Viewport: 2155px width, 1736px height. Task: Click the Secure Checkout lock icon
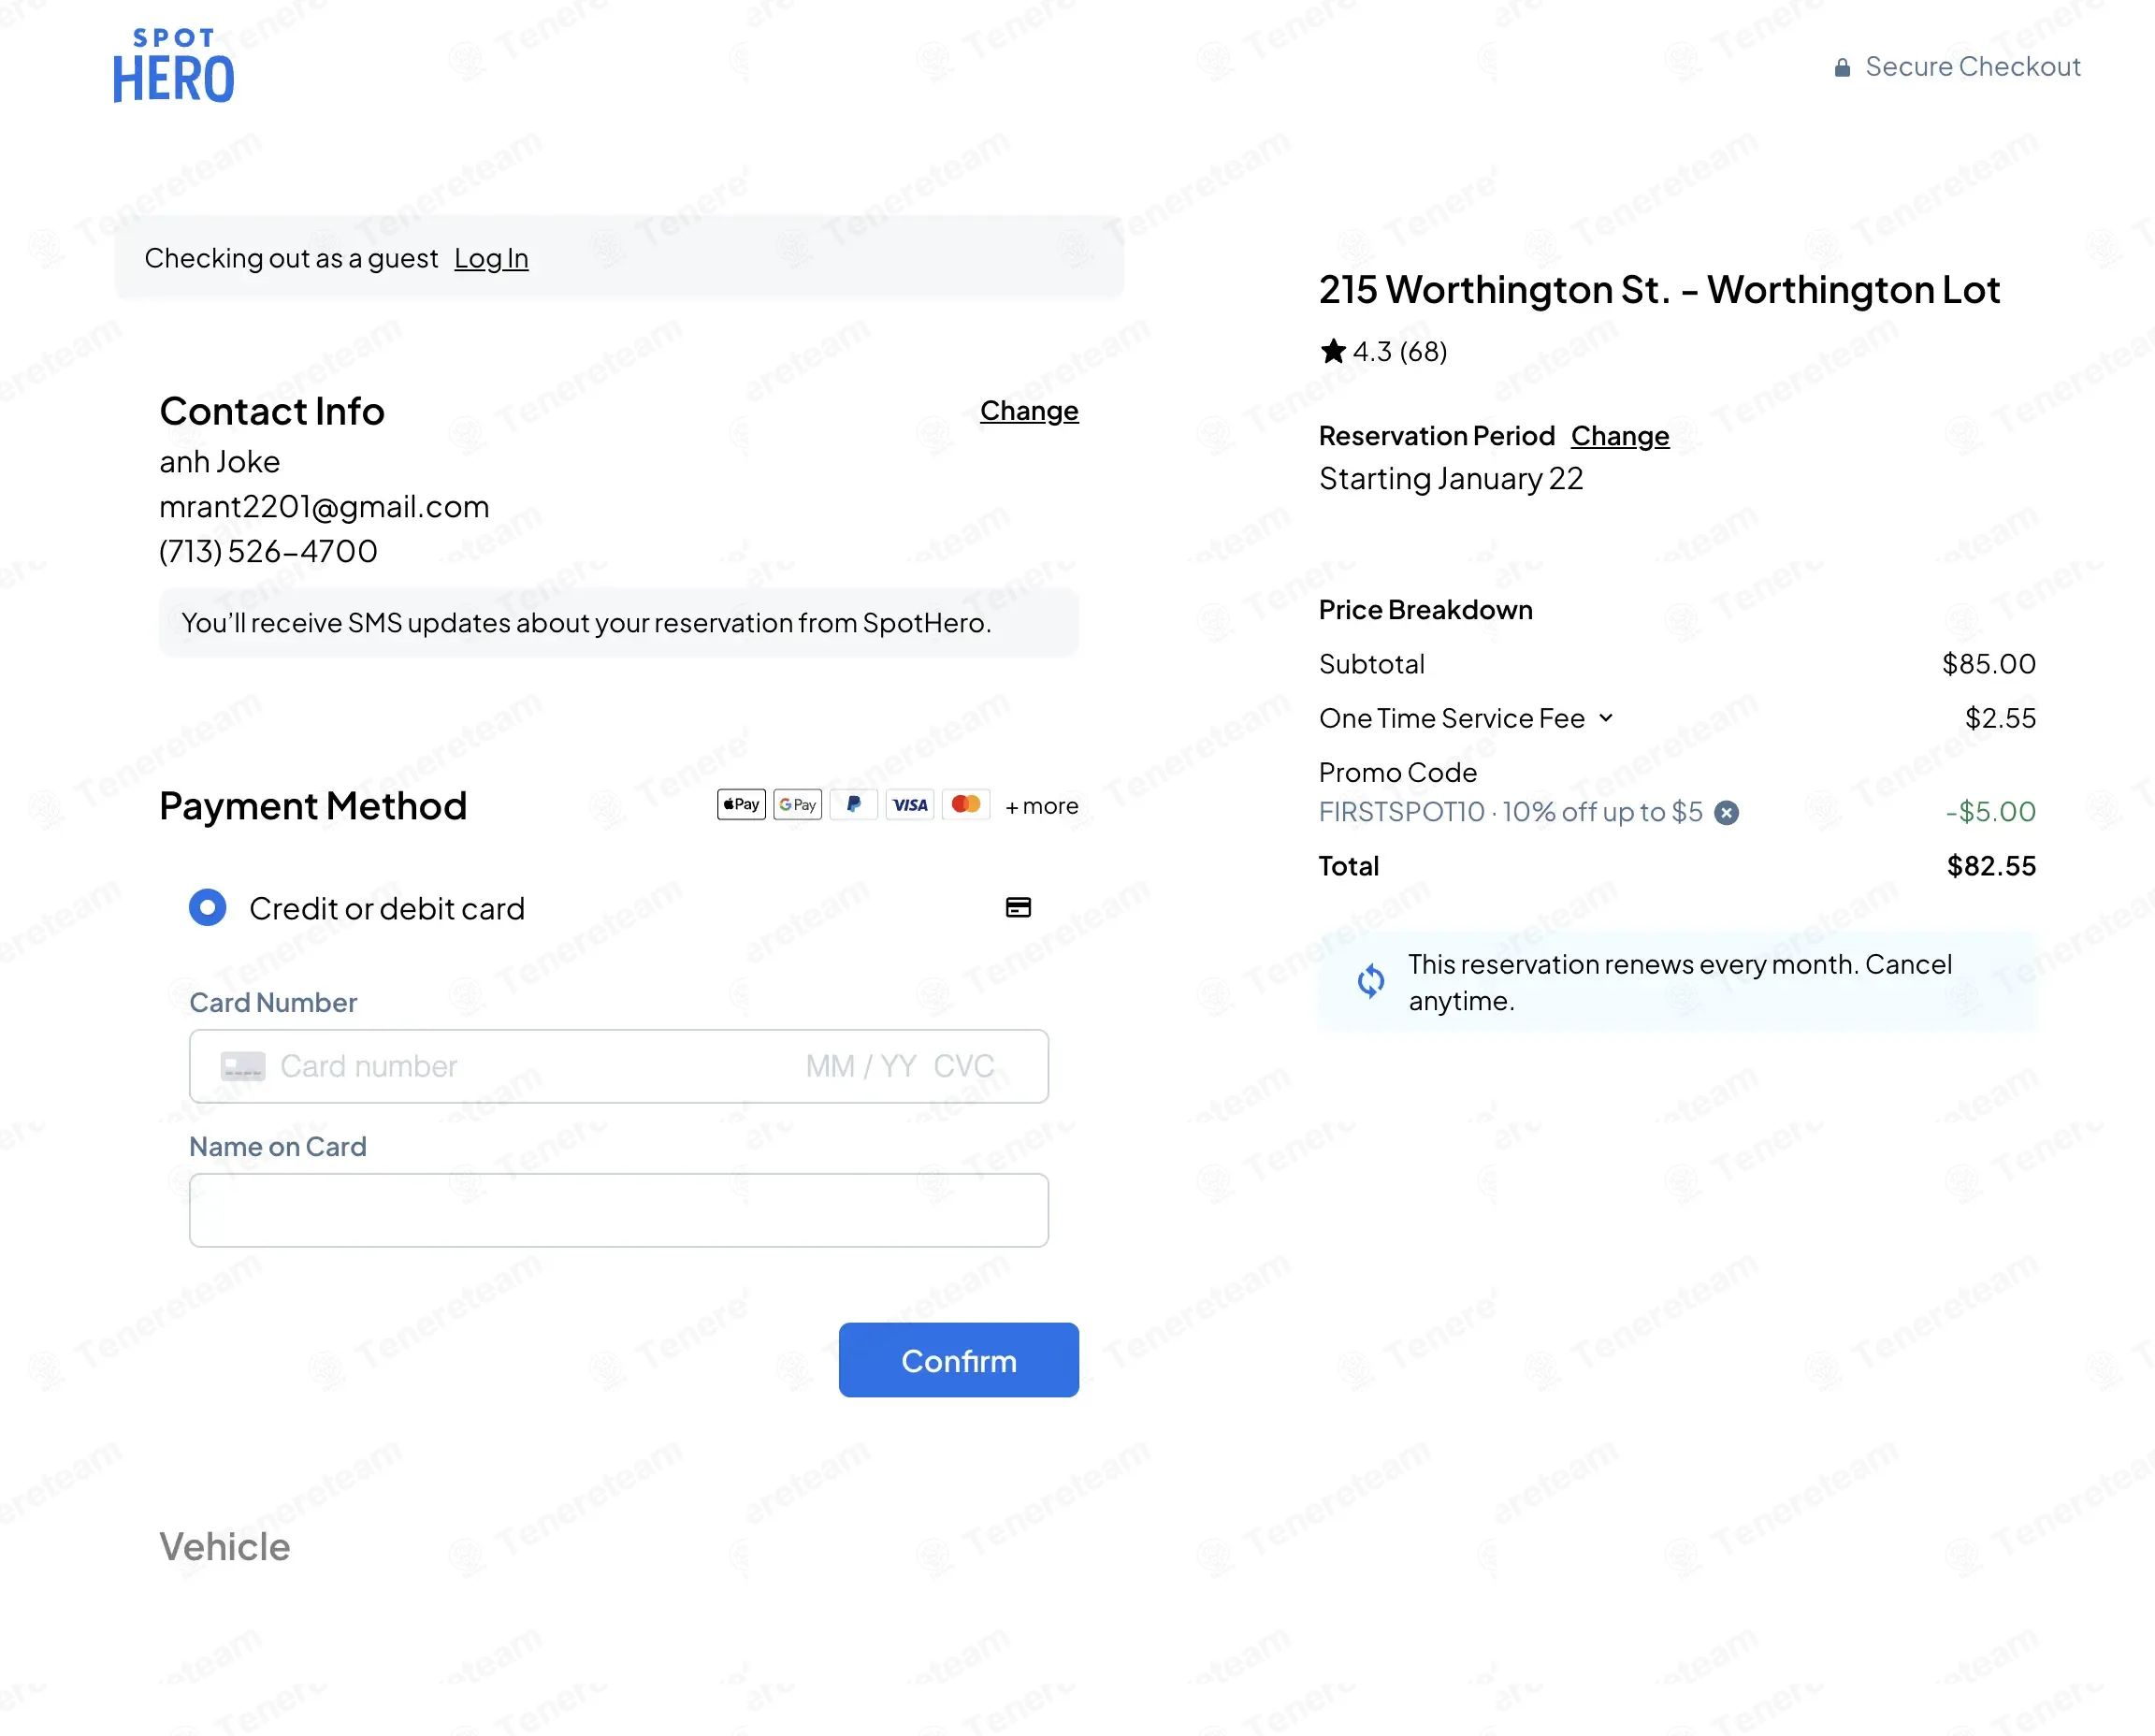click(x=1842, y=67)
